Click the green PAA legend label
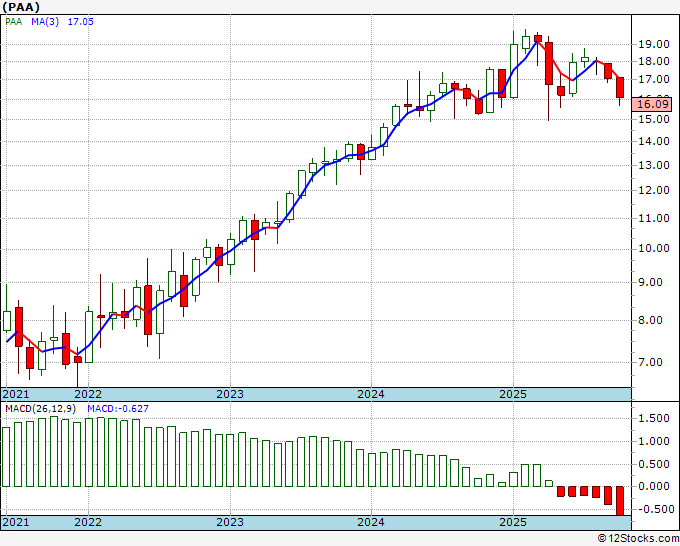680x546 pixels. tap(13, 22)
